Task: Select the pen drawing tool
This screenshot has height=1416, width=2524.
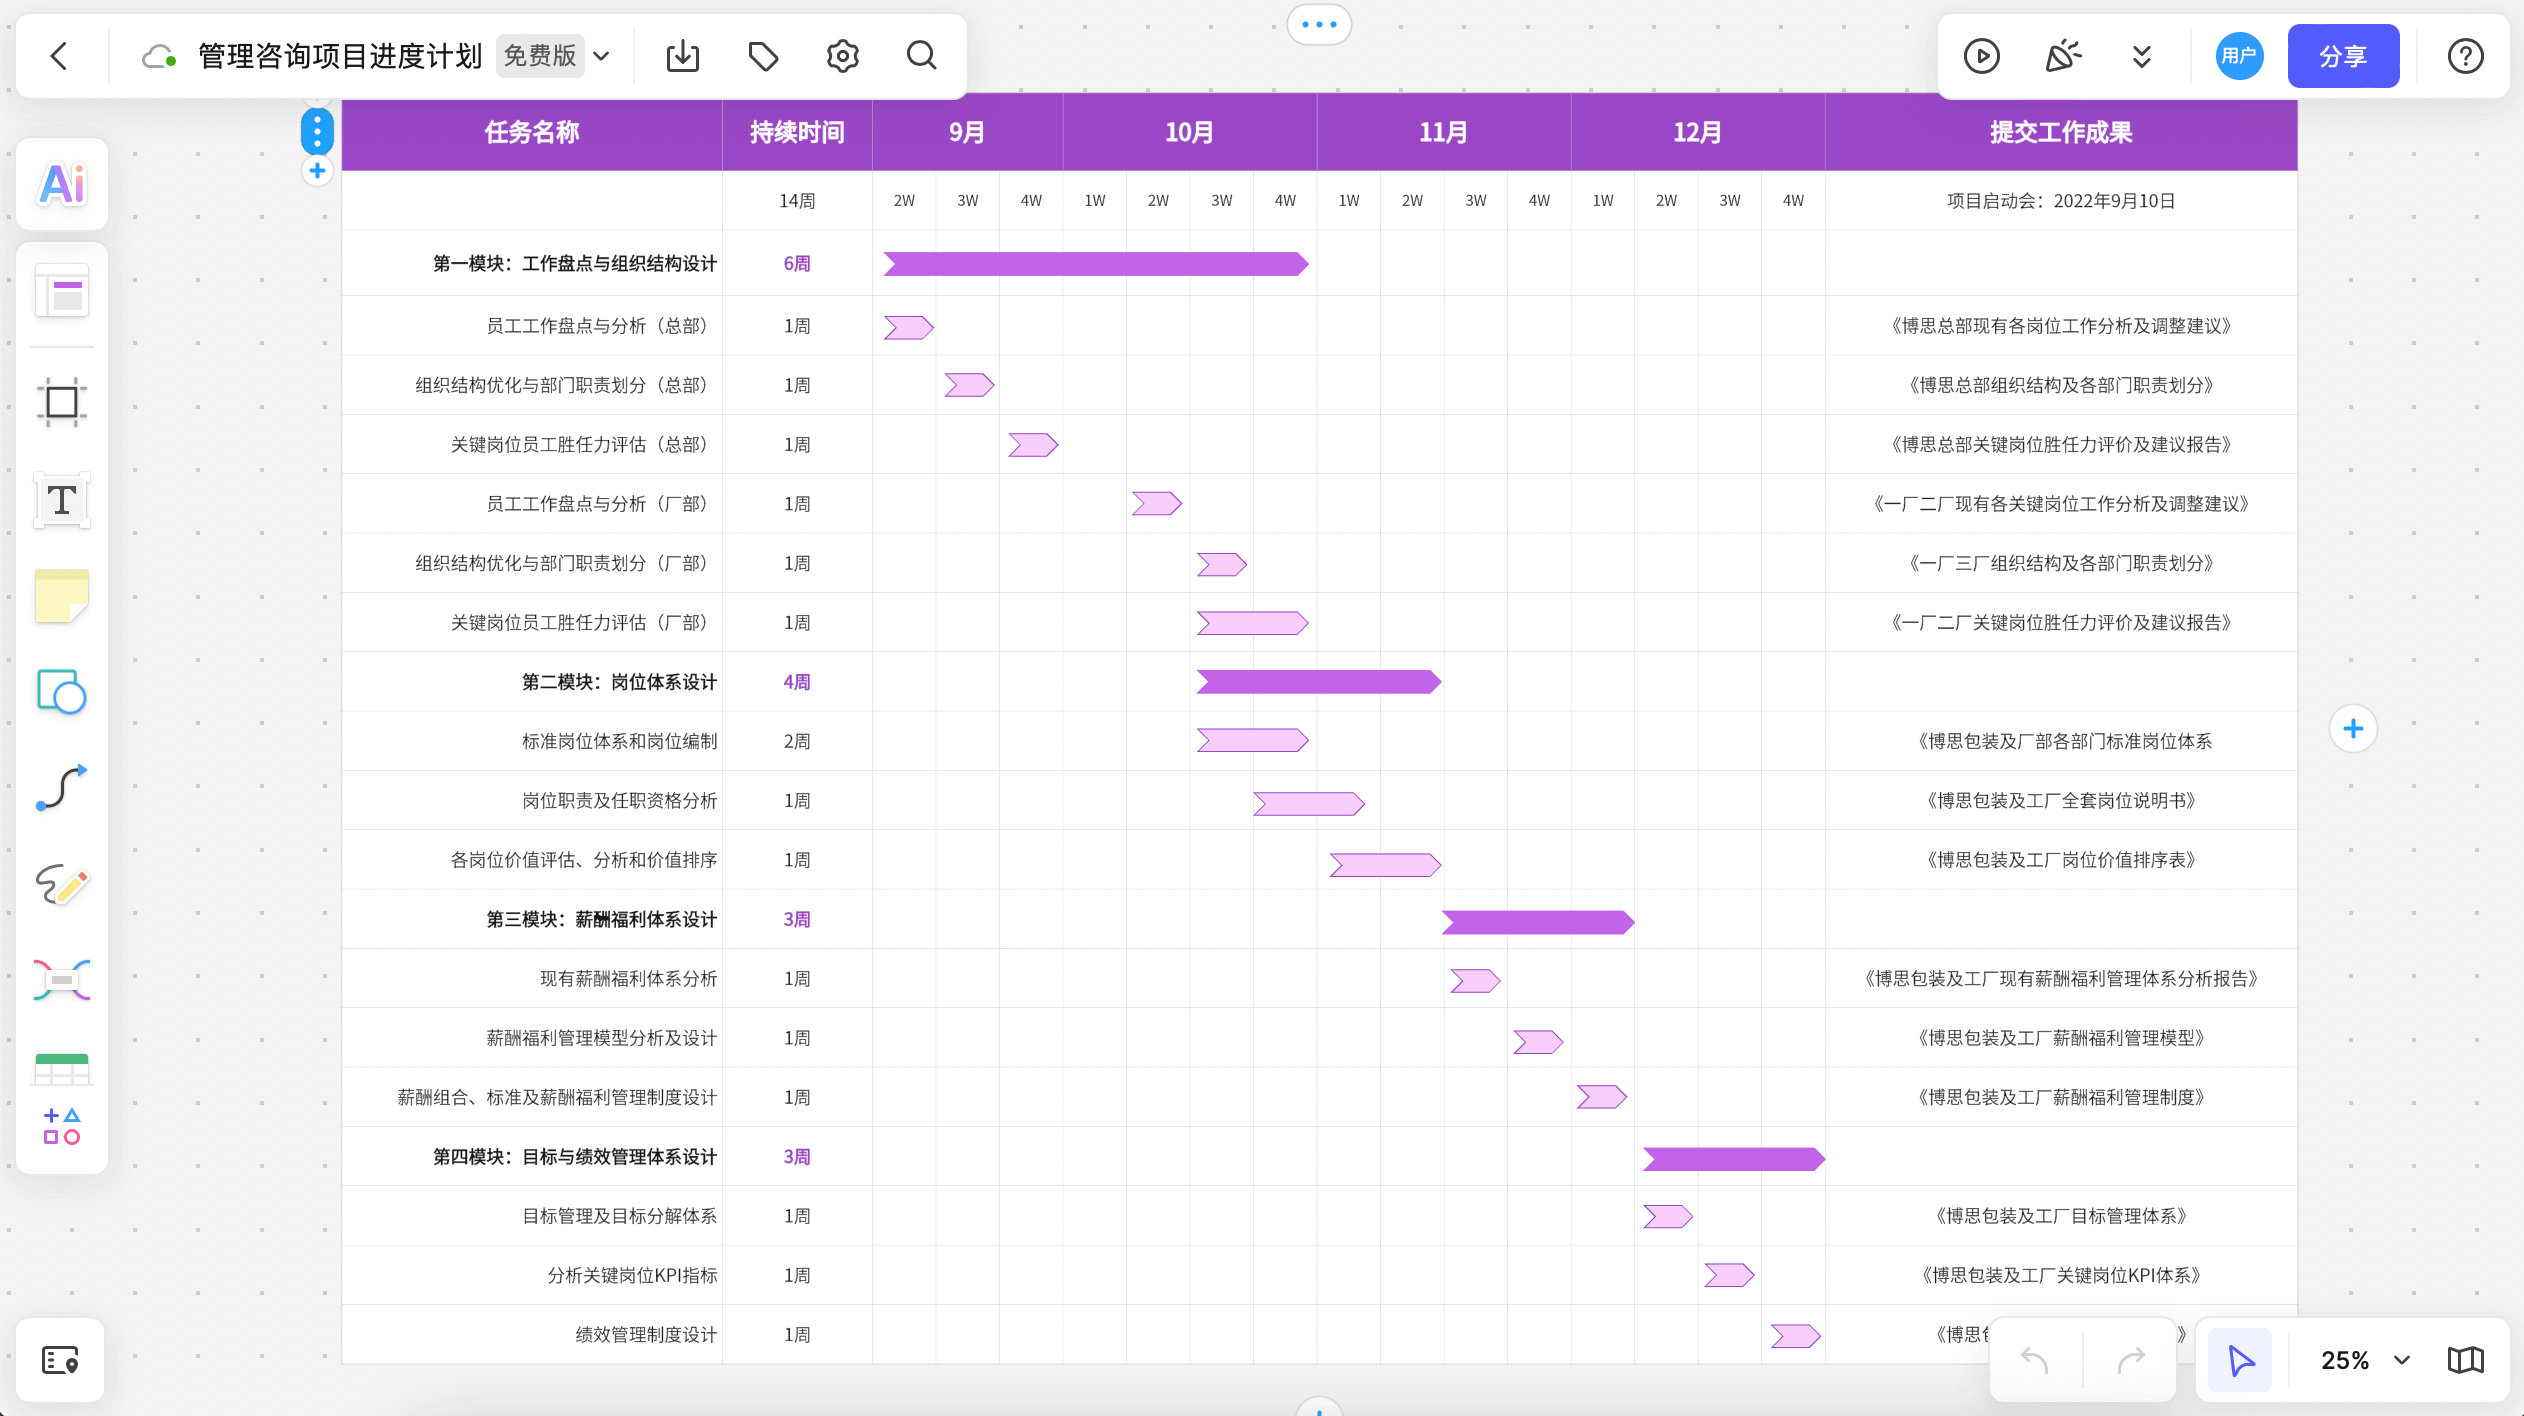Action: click(62, 884)
